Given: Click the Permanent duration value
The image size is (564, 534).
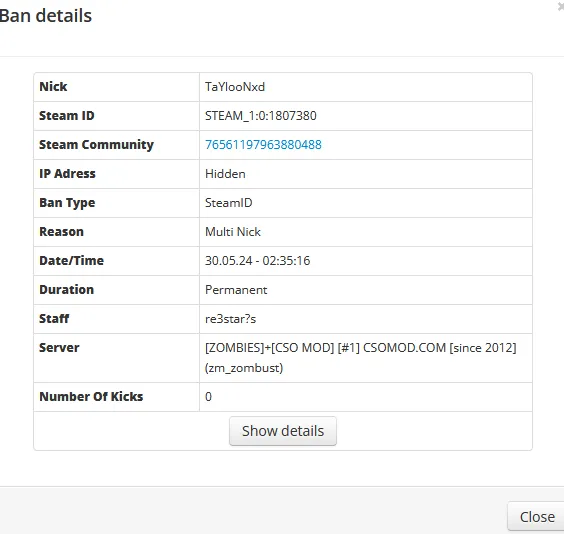Looking at the screenshot, I should tap(236, 290).
